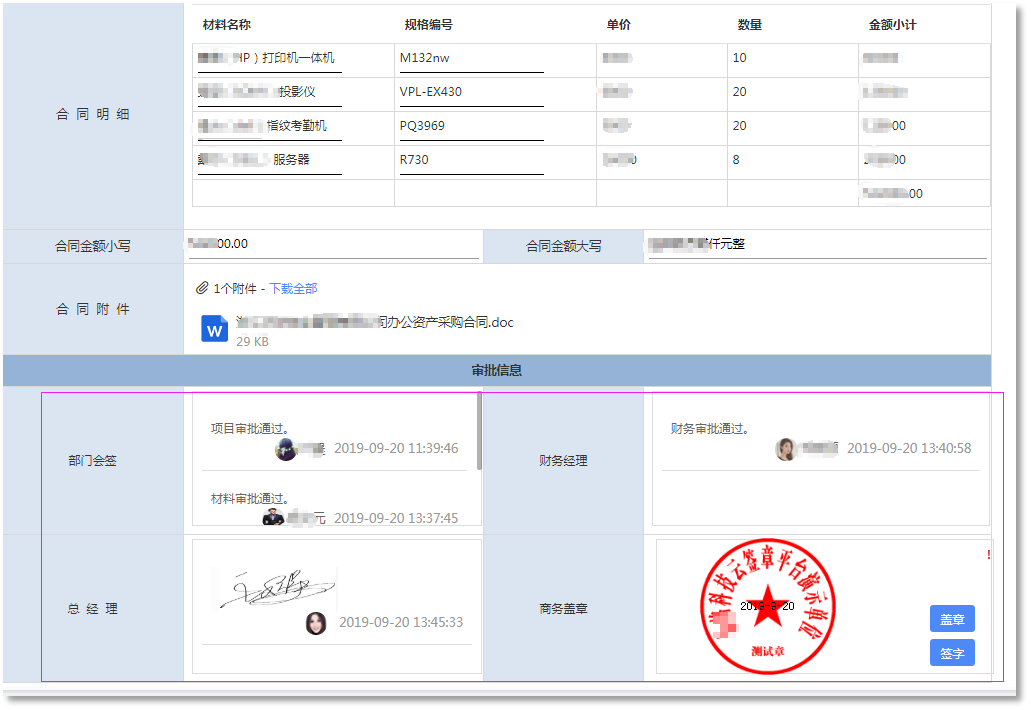Focus the R730 specification field

470,160
